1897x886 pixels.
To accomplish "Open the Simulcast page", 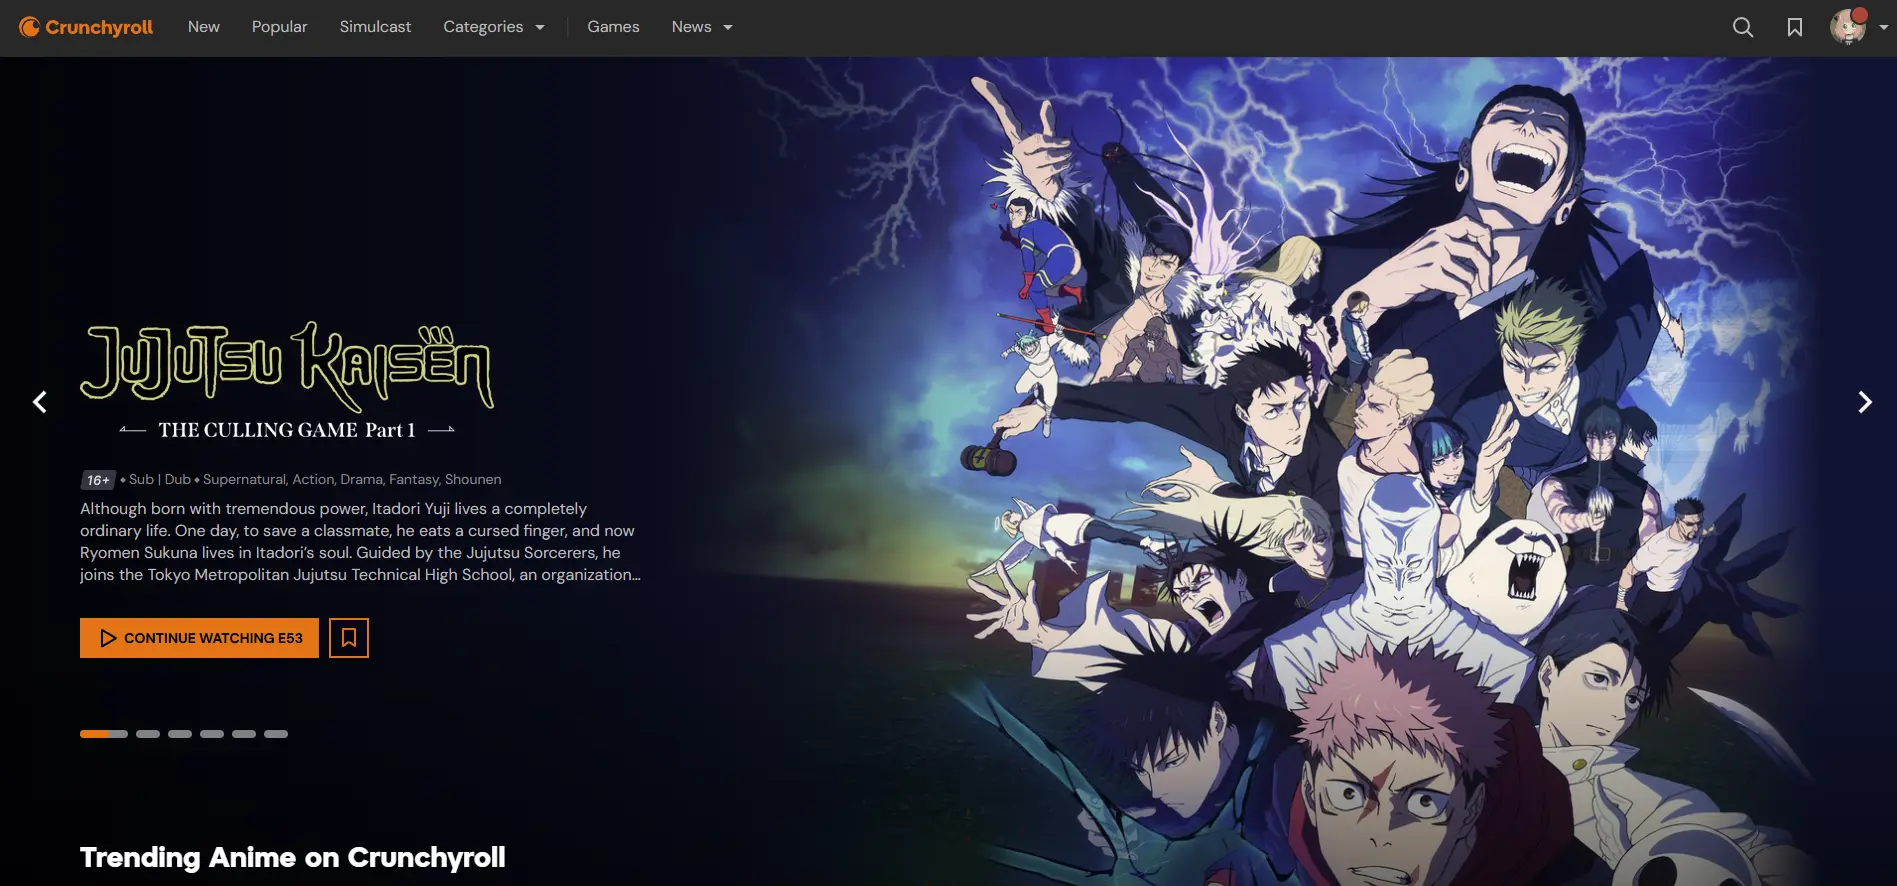I will click(x=375, y=27).
